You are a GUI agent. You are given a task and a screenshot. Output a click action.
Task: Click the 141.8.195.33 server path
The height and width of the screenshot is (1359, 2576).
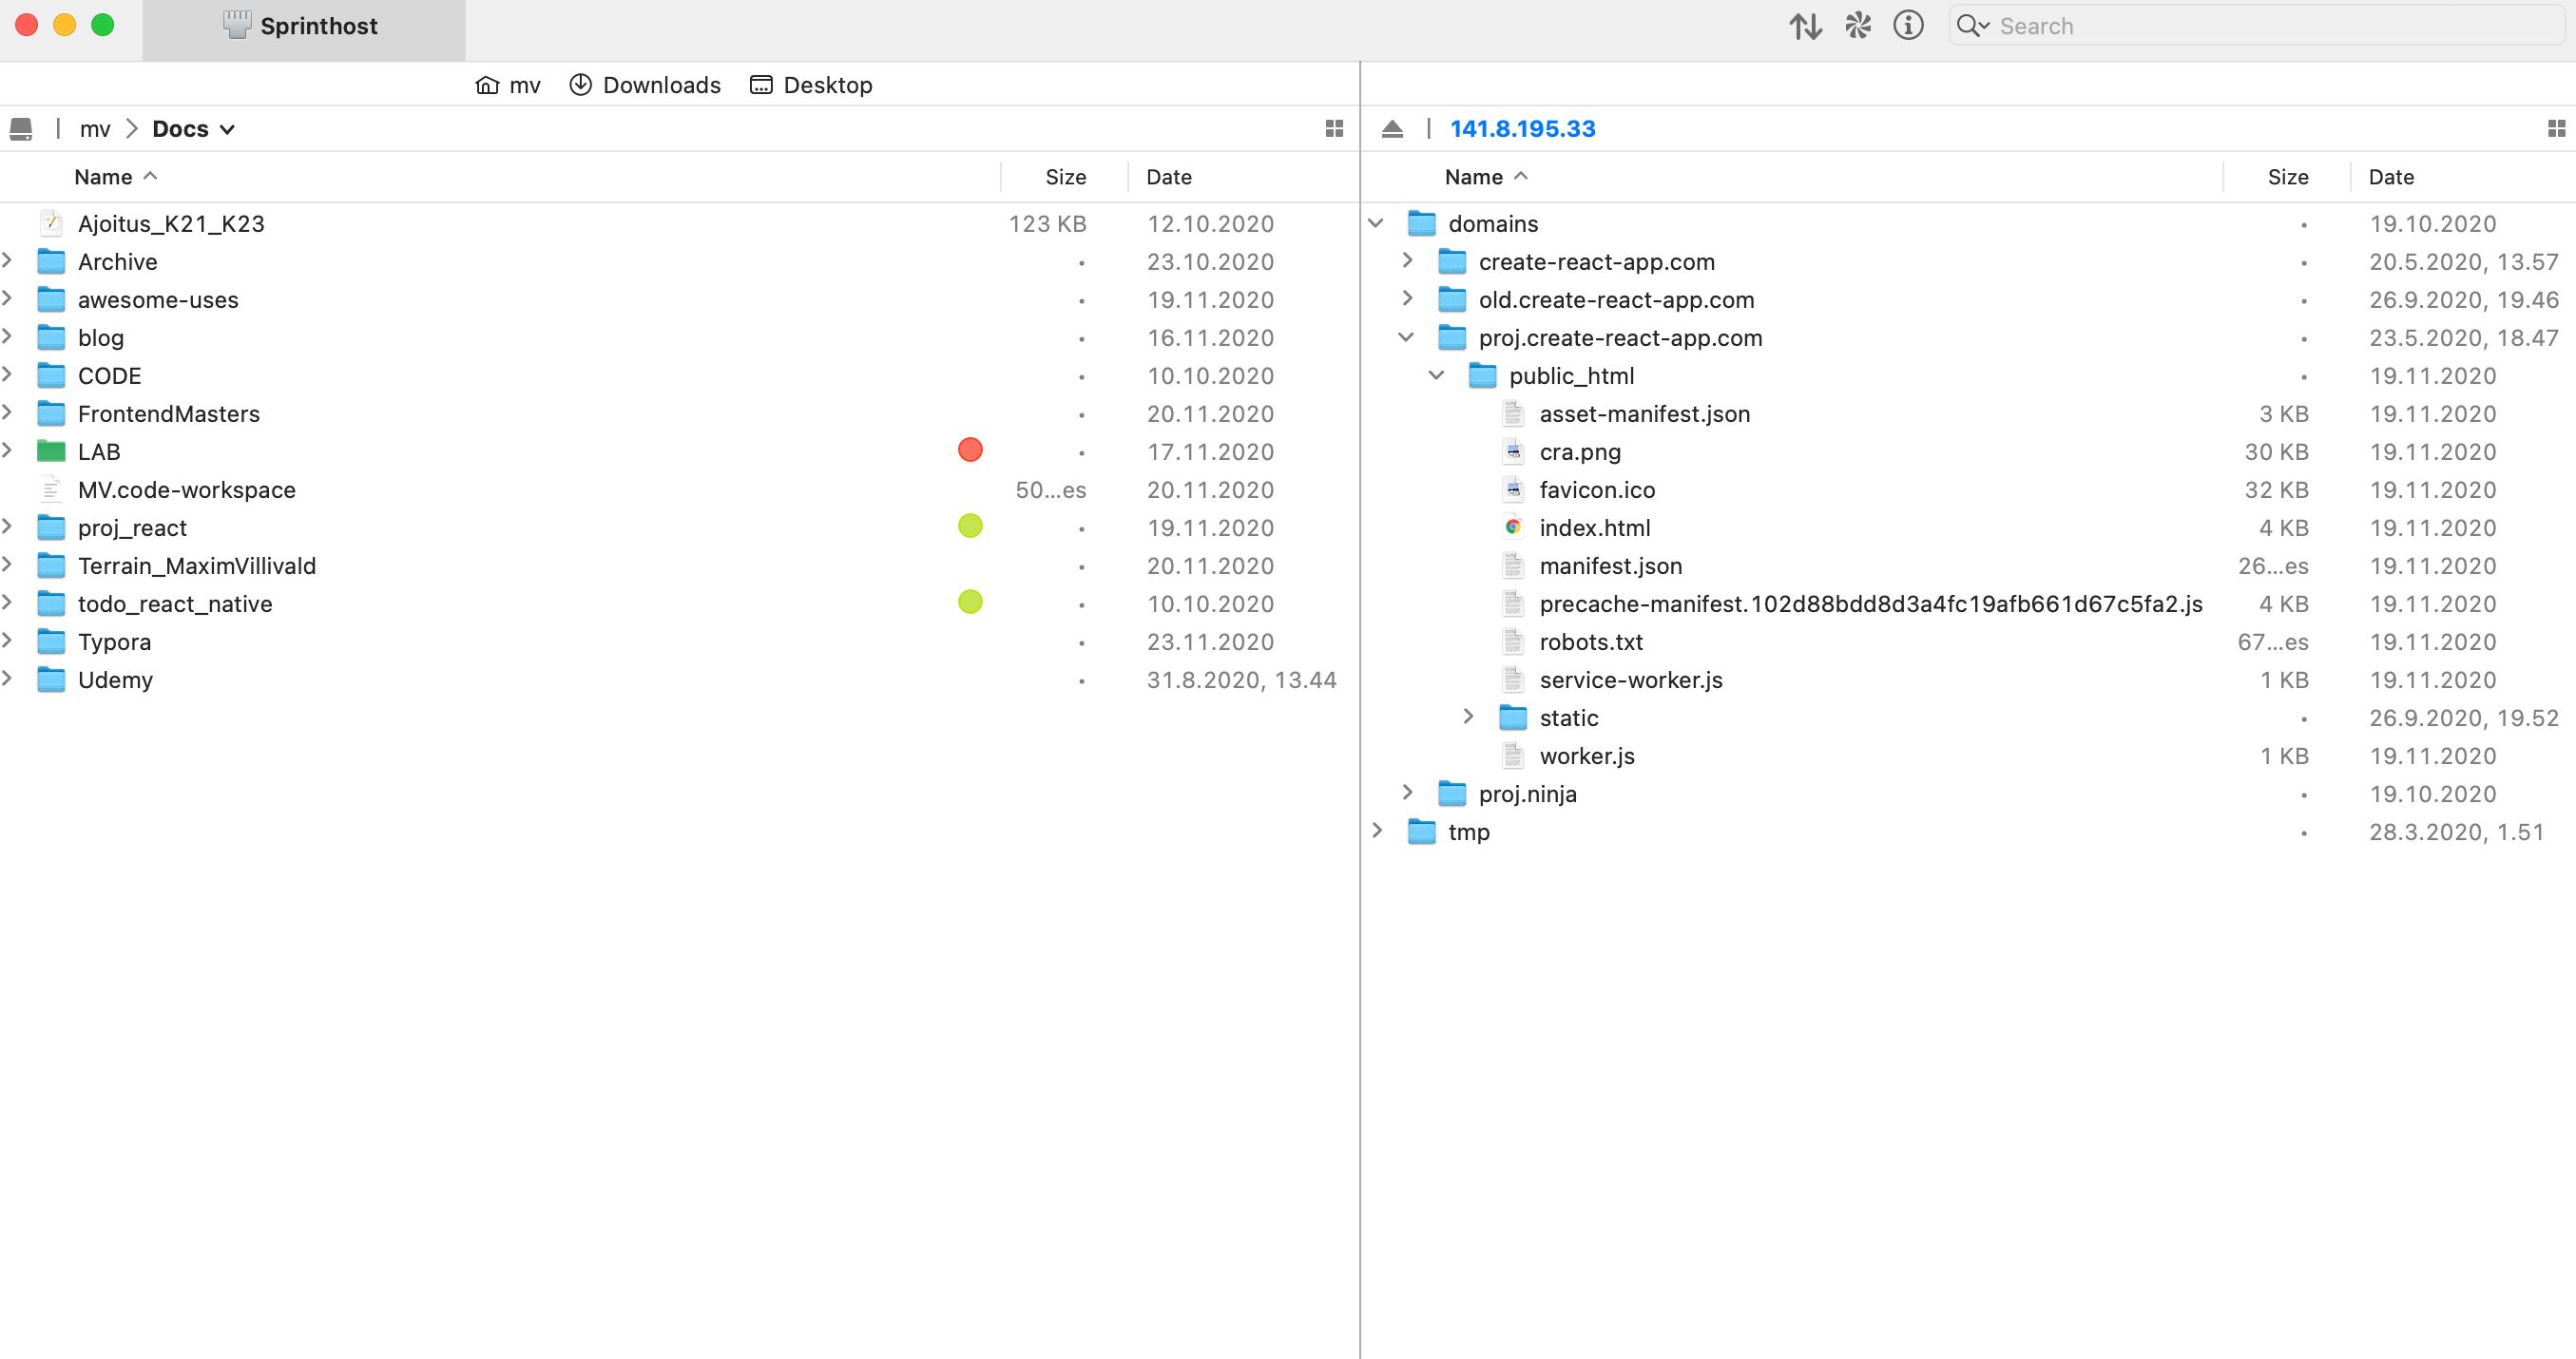(x=1522, y=129)
